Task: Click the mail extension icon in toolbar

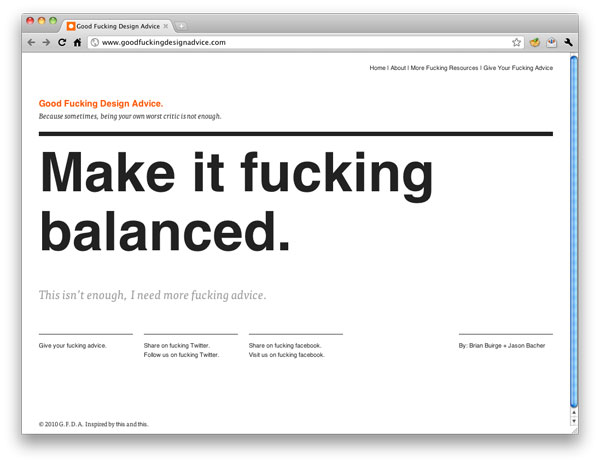Action: [x=551, y=42]
